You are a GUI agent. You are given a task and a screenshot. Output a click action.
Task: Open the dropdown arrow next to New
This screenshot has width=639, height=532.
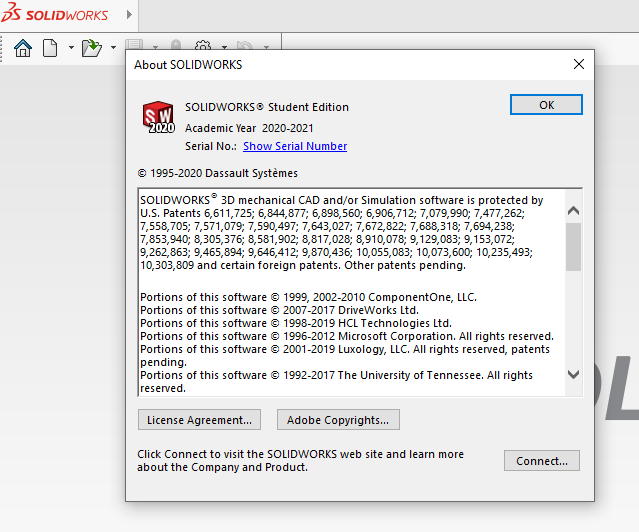click(70, 48)
